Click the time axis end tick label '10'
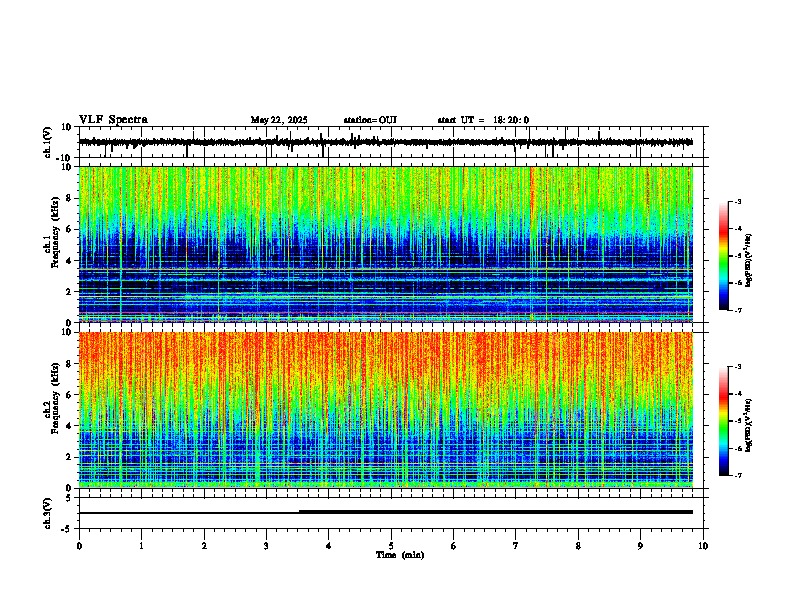This screenshot has width=792, height=612. tap(703, 546)
